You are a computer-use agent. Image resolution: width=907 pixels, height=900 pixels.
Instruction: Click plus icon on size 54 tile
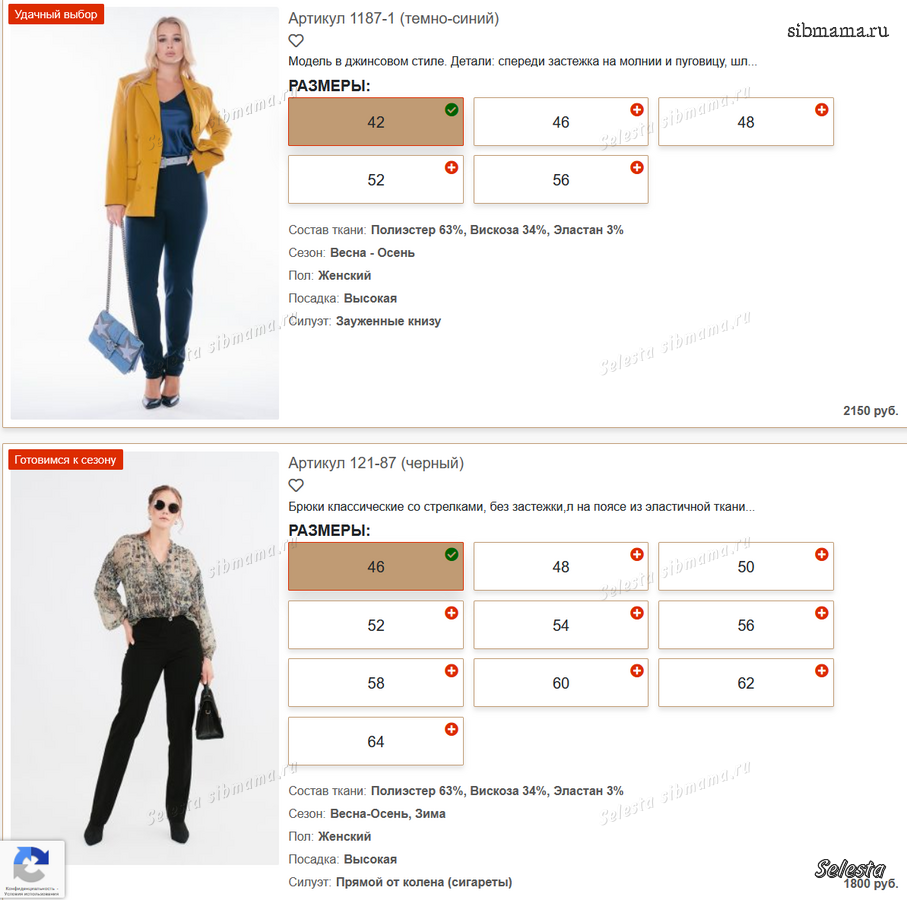point(637,613)
